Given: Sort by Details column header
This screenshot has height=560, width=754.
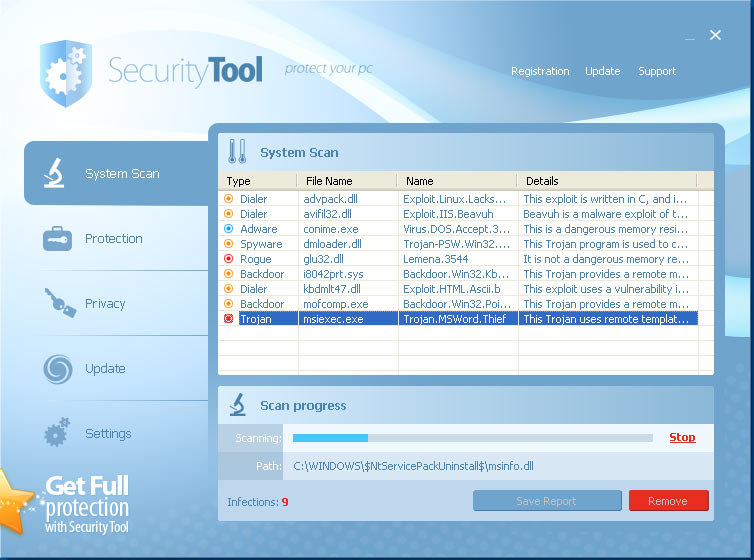Looking at the screenshot, I should (607, 181).
